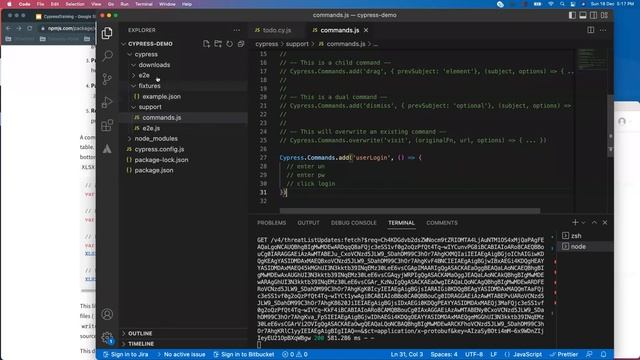640x360 pixels.
Task: Maximize the terminal panel size
Action: tap(594, 222)
